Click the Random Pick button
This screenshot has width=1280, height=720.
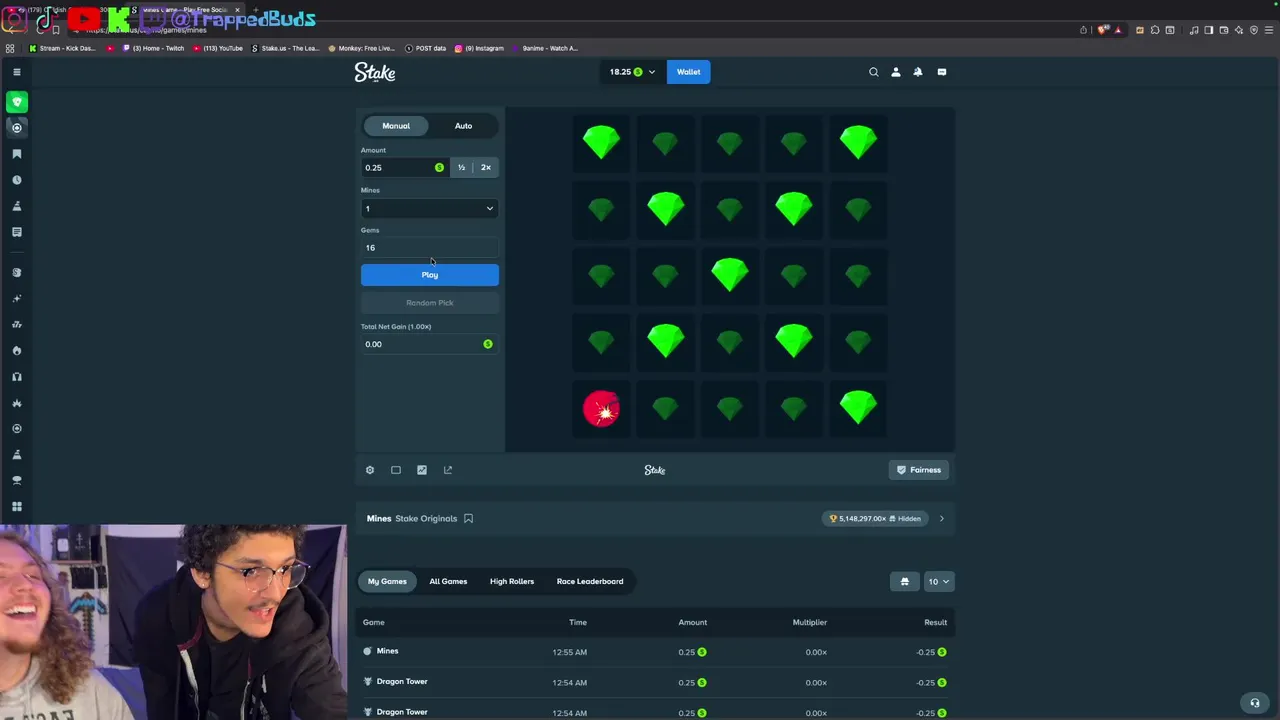click(x=429, y=302)
